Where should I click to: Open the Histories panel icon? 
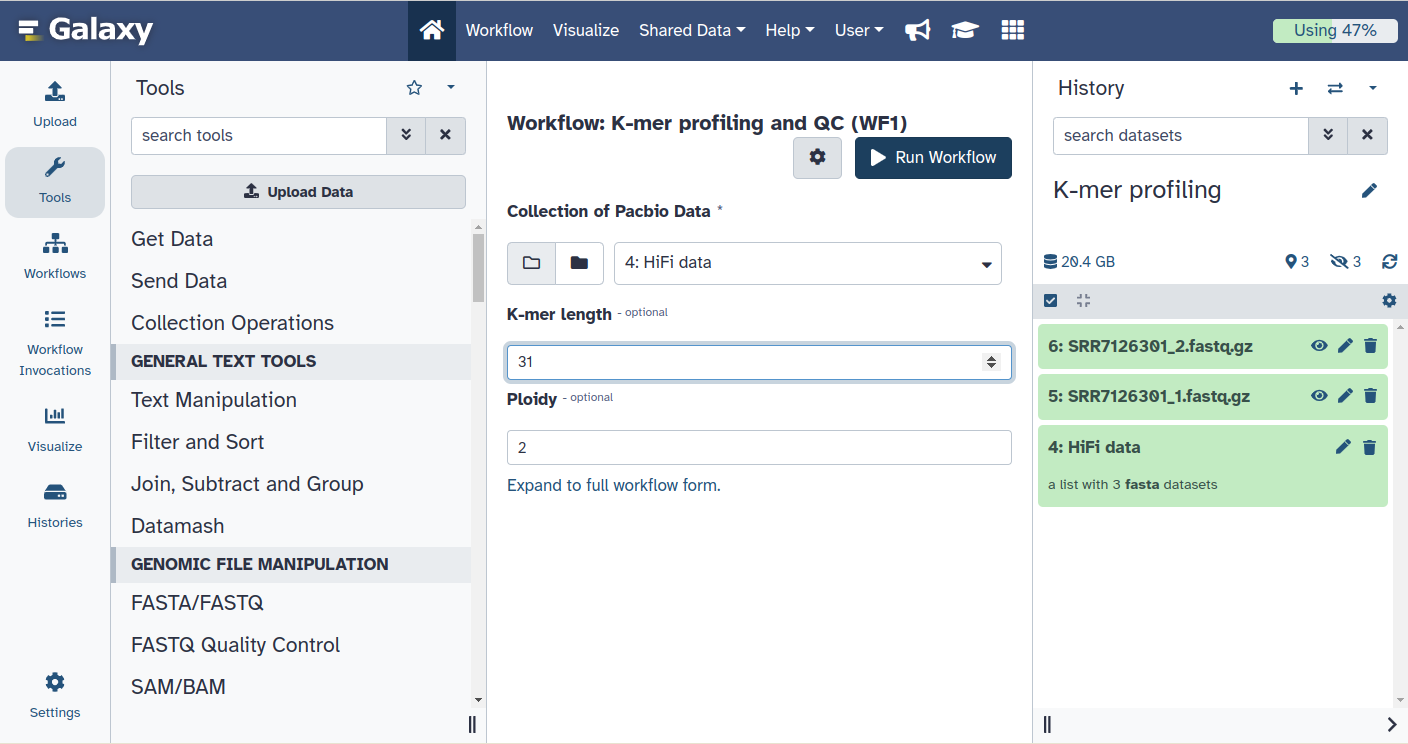(x=55, y=505)
